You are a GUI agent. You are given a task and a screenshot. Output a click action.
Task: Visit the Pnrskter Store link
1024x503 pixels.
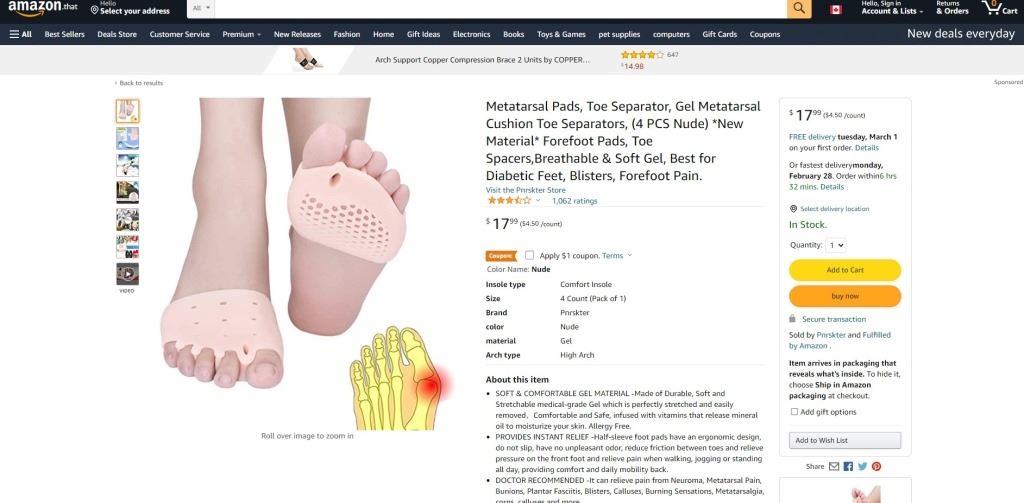[526, 190]
